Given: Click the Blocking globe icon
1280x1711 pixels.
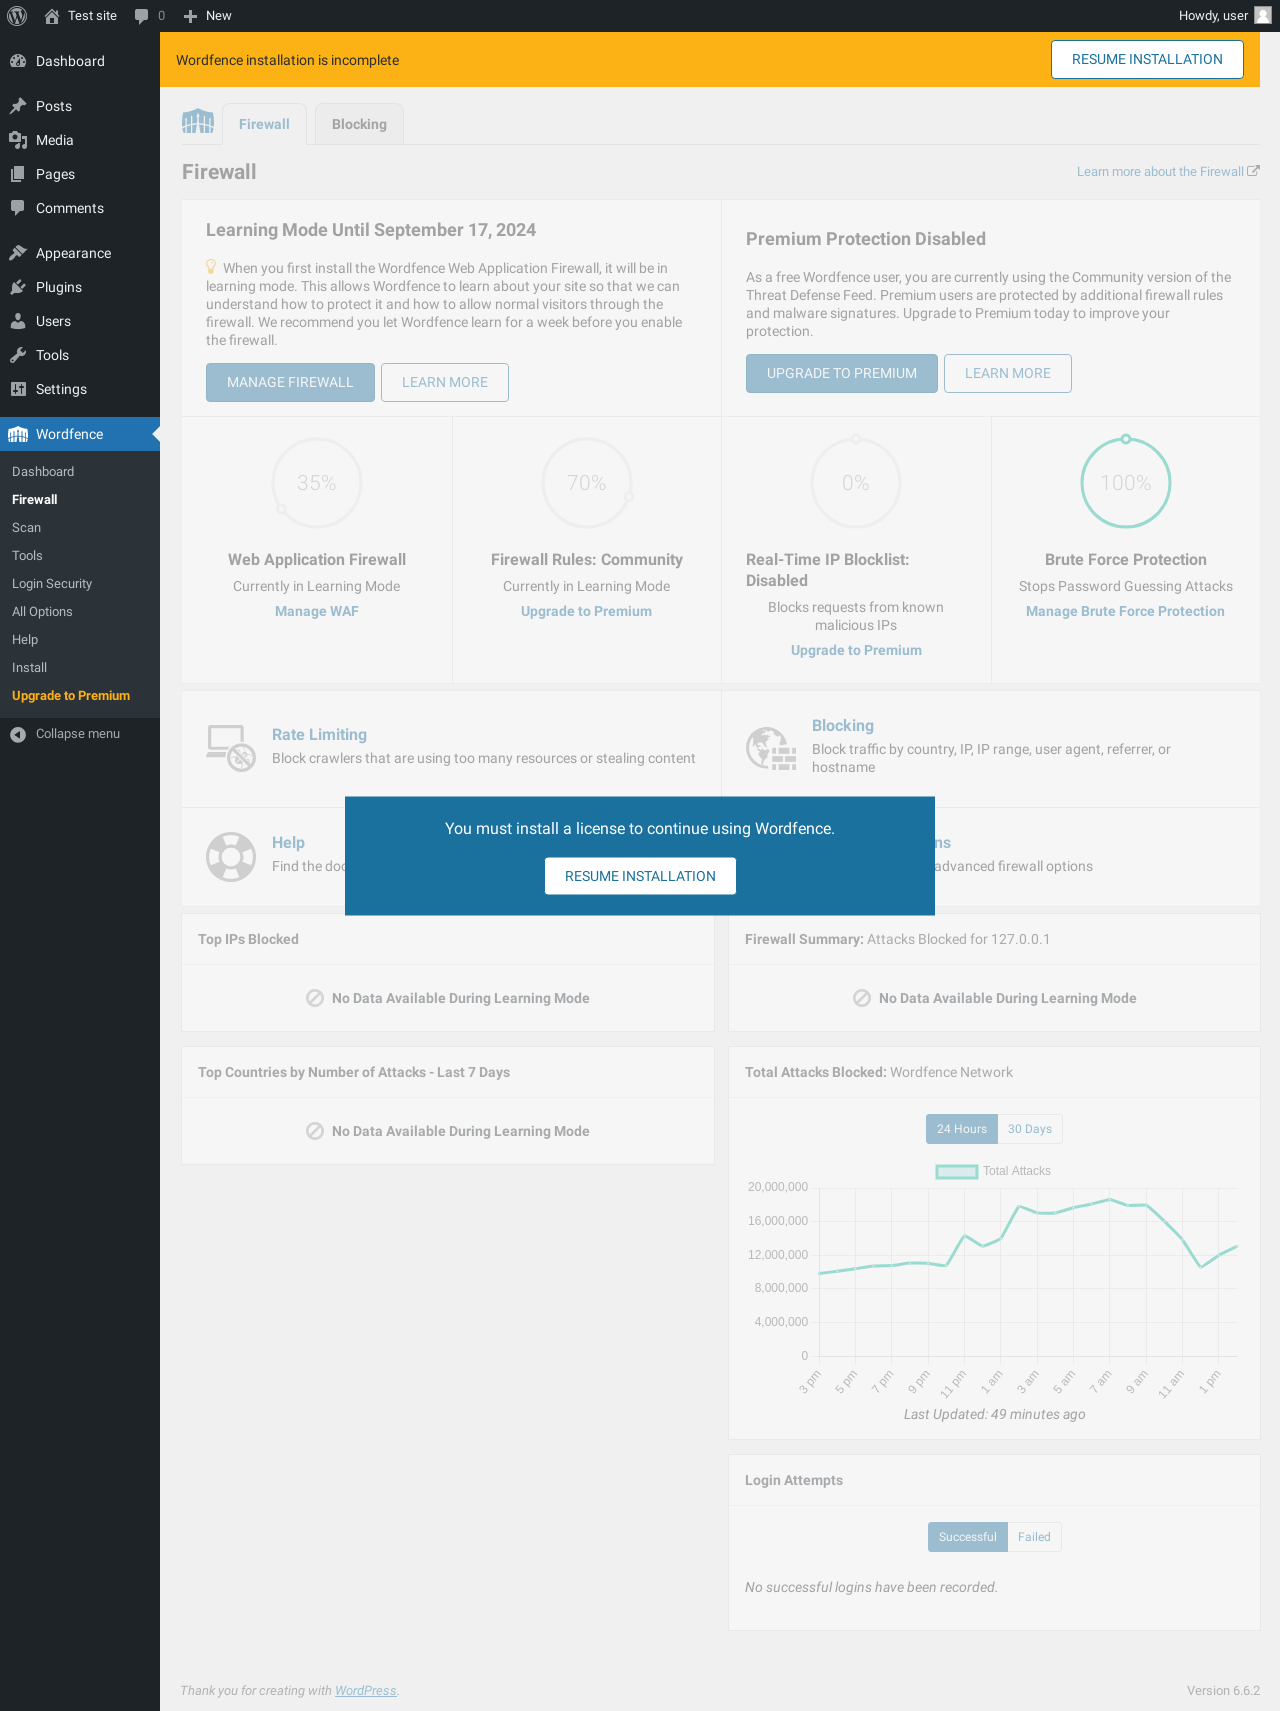Looking at the screenshot, I should (771, 748).
